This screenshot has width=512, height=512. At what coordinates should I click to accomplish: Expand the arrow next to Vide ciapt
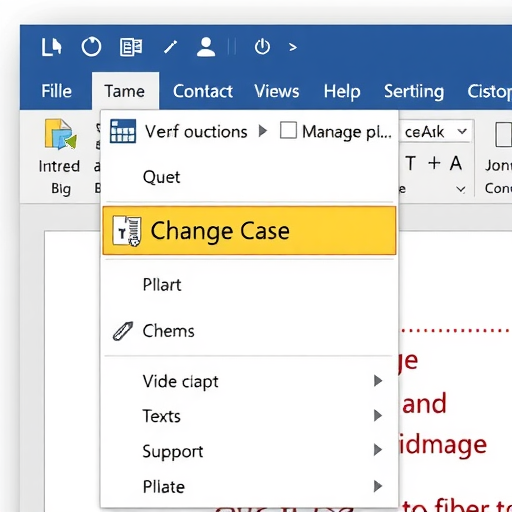point(378,381)
